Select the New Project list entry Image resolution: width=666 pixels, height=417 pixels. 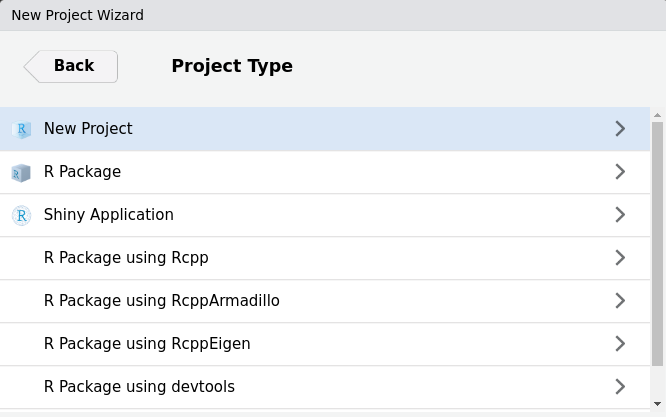coord(88,129)
